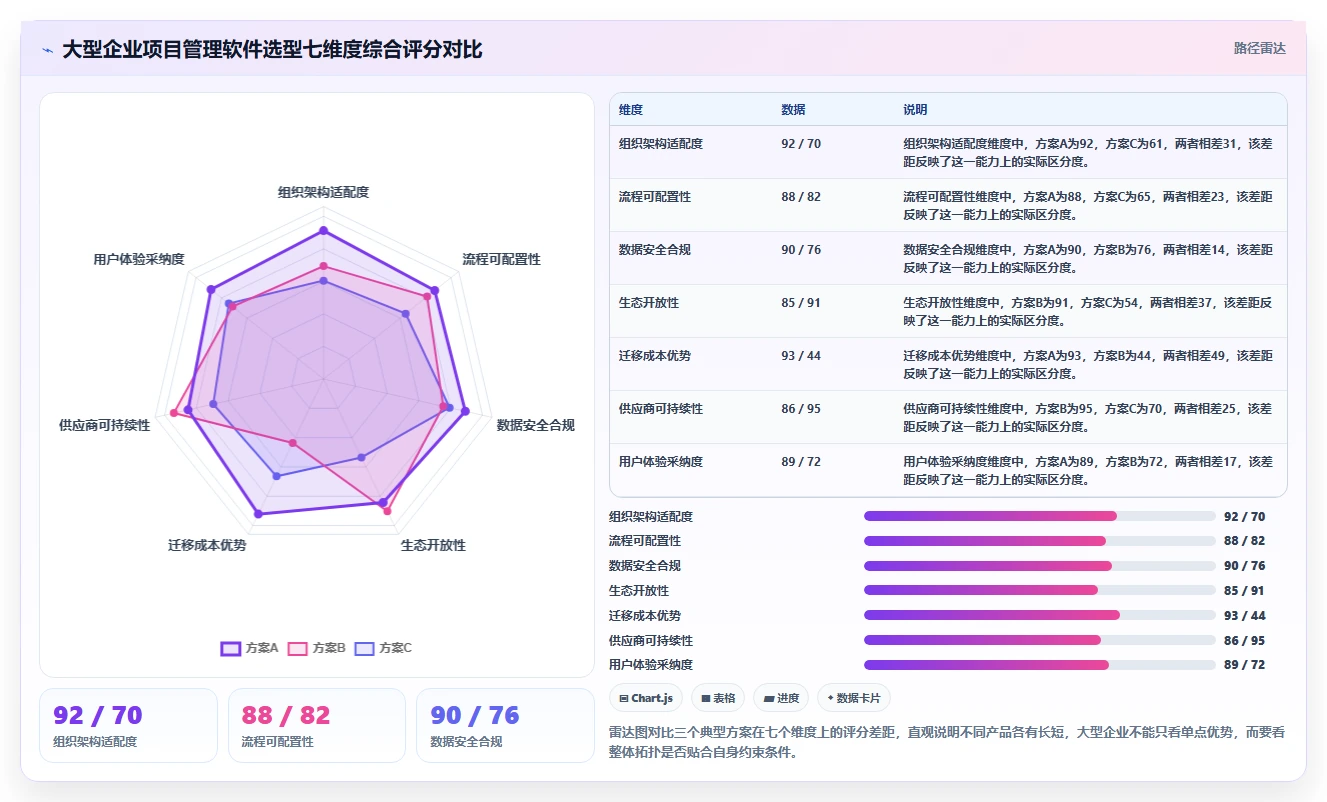The image size is (1327, 802).
Task: Click the 路径雷达 label in header
Action: 1260,48
